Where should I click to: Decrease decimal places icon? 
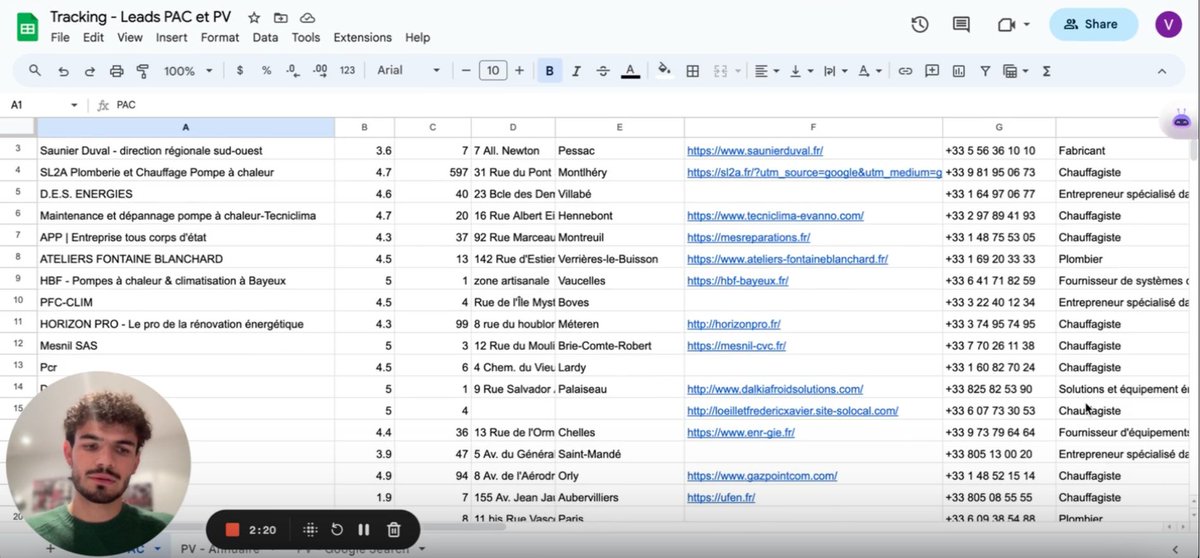click(x=292, y=71)
